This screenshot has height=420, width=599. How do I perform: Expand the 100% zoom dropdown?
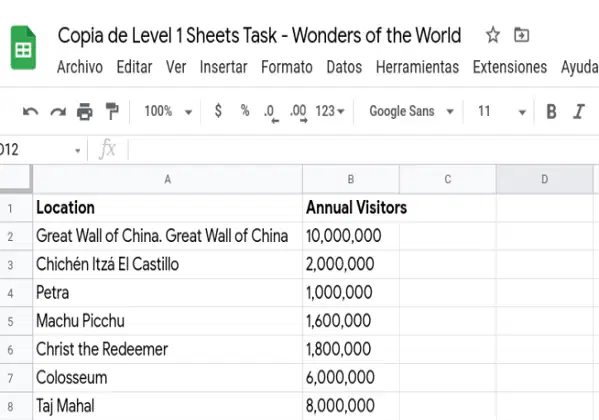click(168, 112)
